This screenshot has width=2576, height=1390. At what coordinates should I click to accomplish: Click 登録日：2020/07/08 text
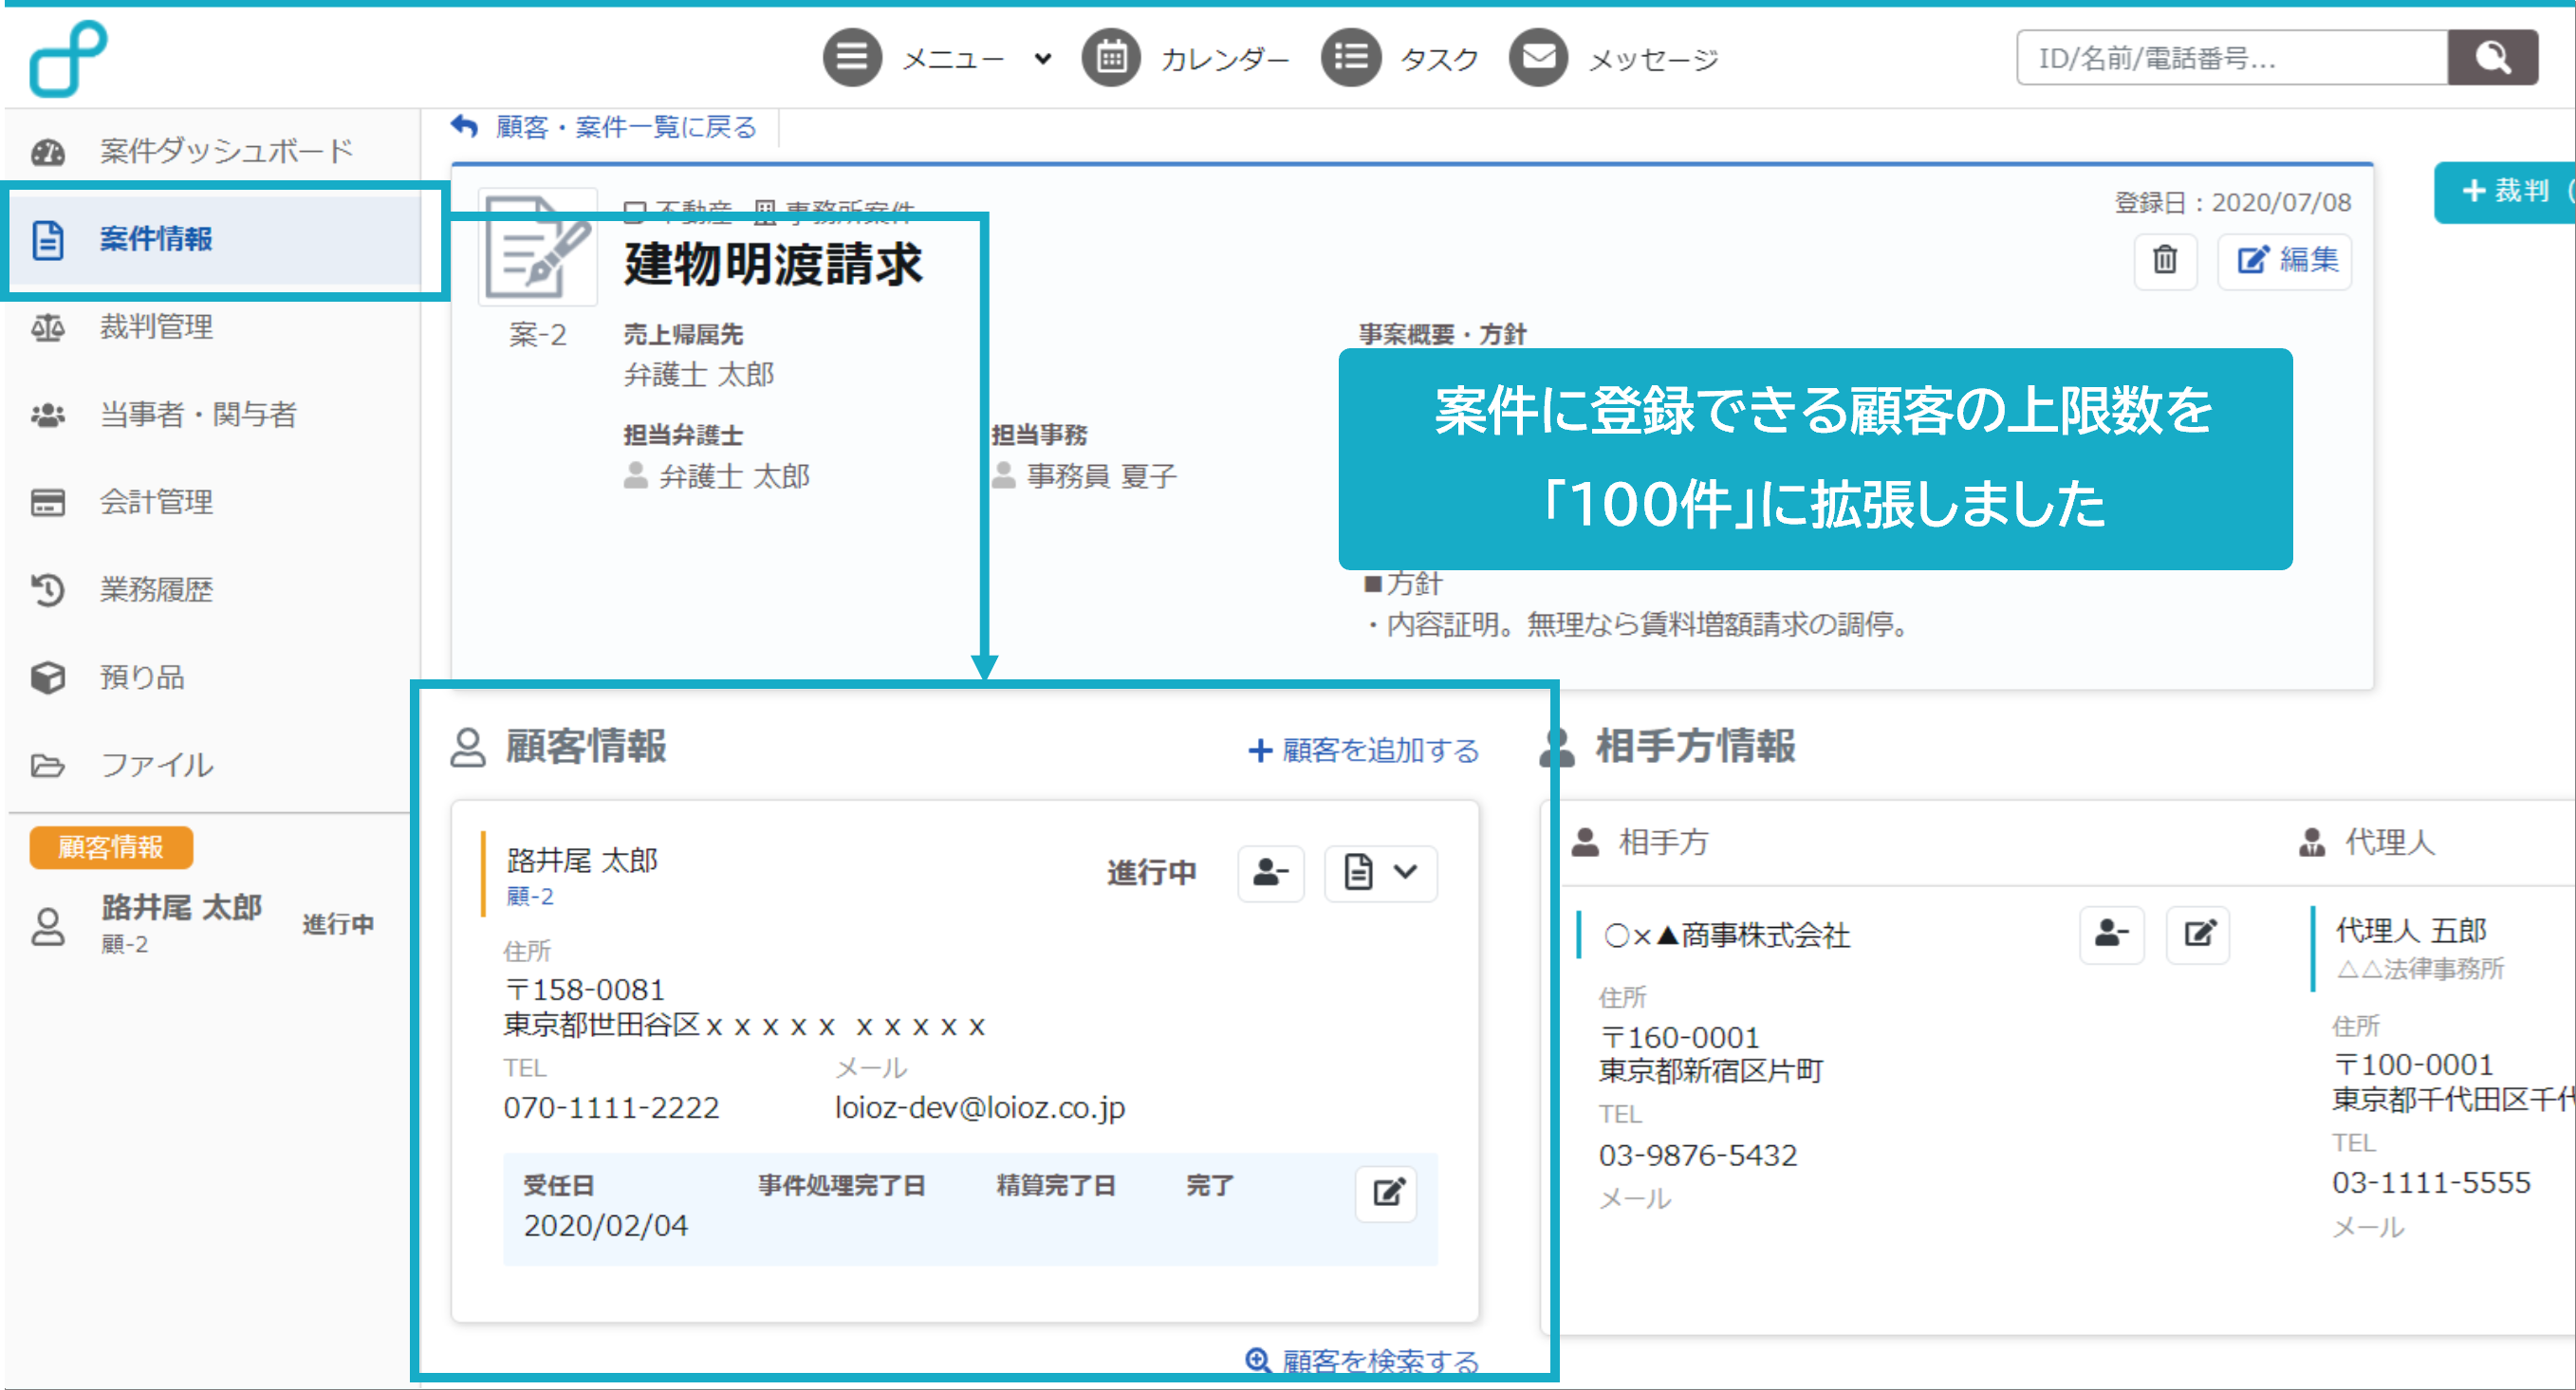(x=2232, y=203)
